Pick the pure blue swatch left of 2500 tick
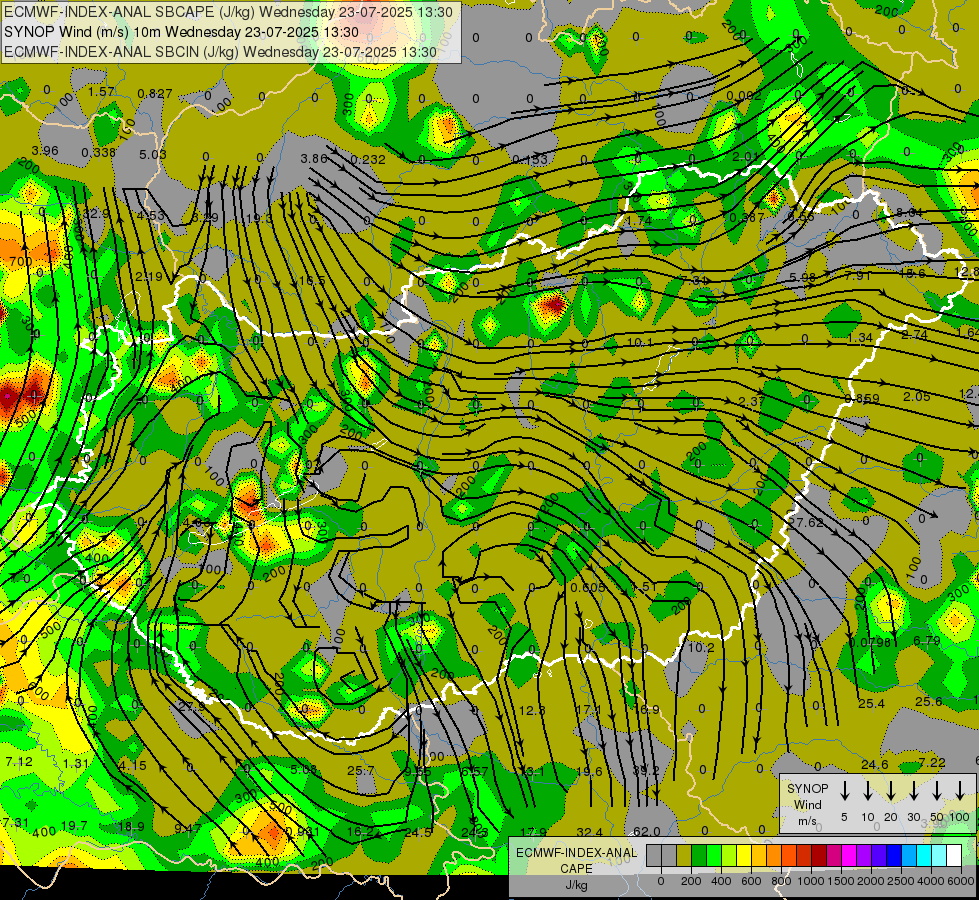The image size is (979, 900). 893,856
